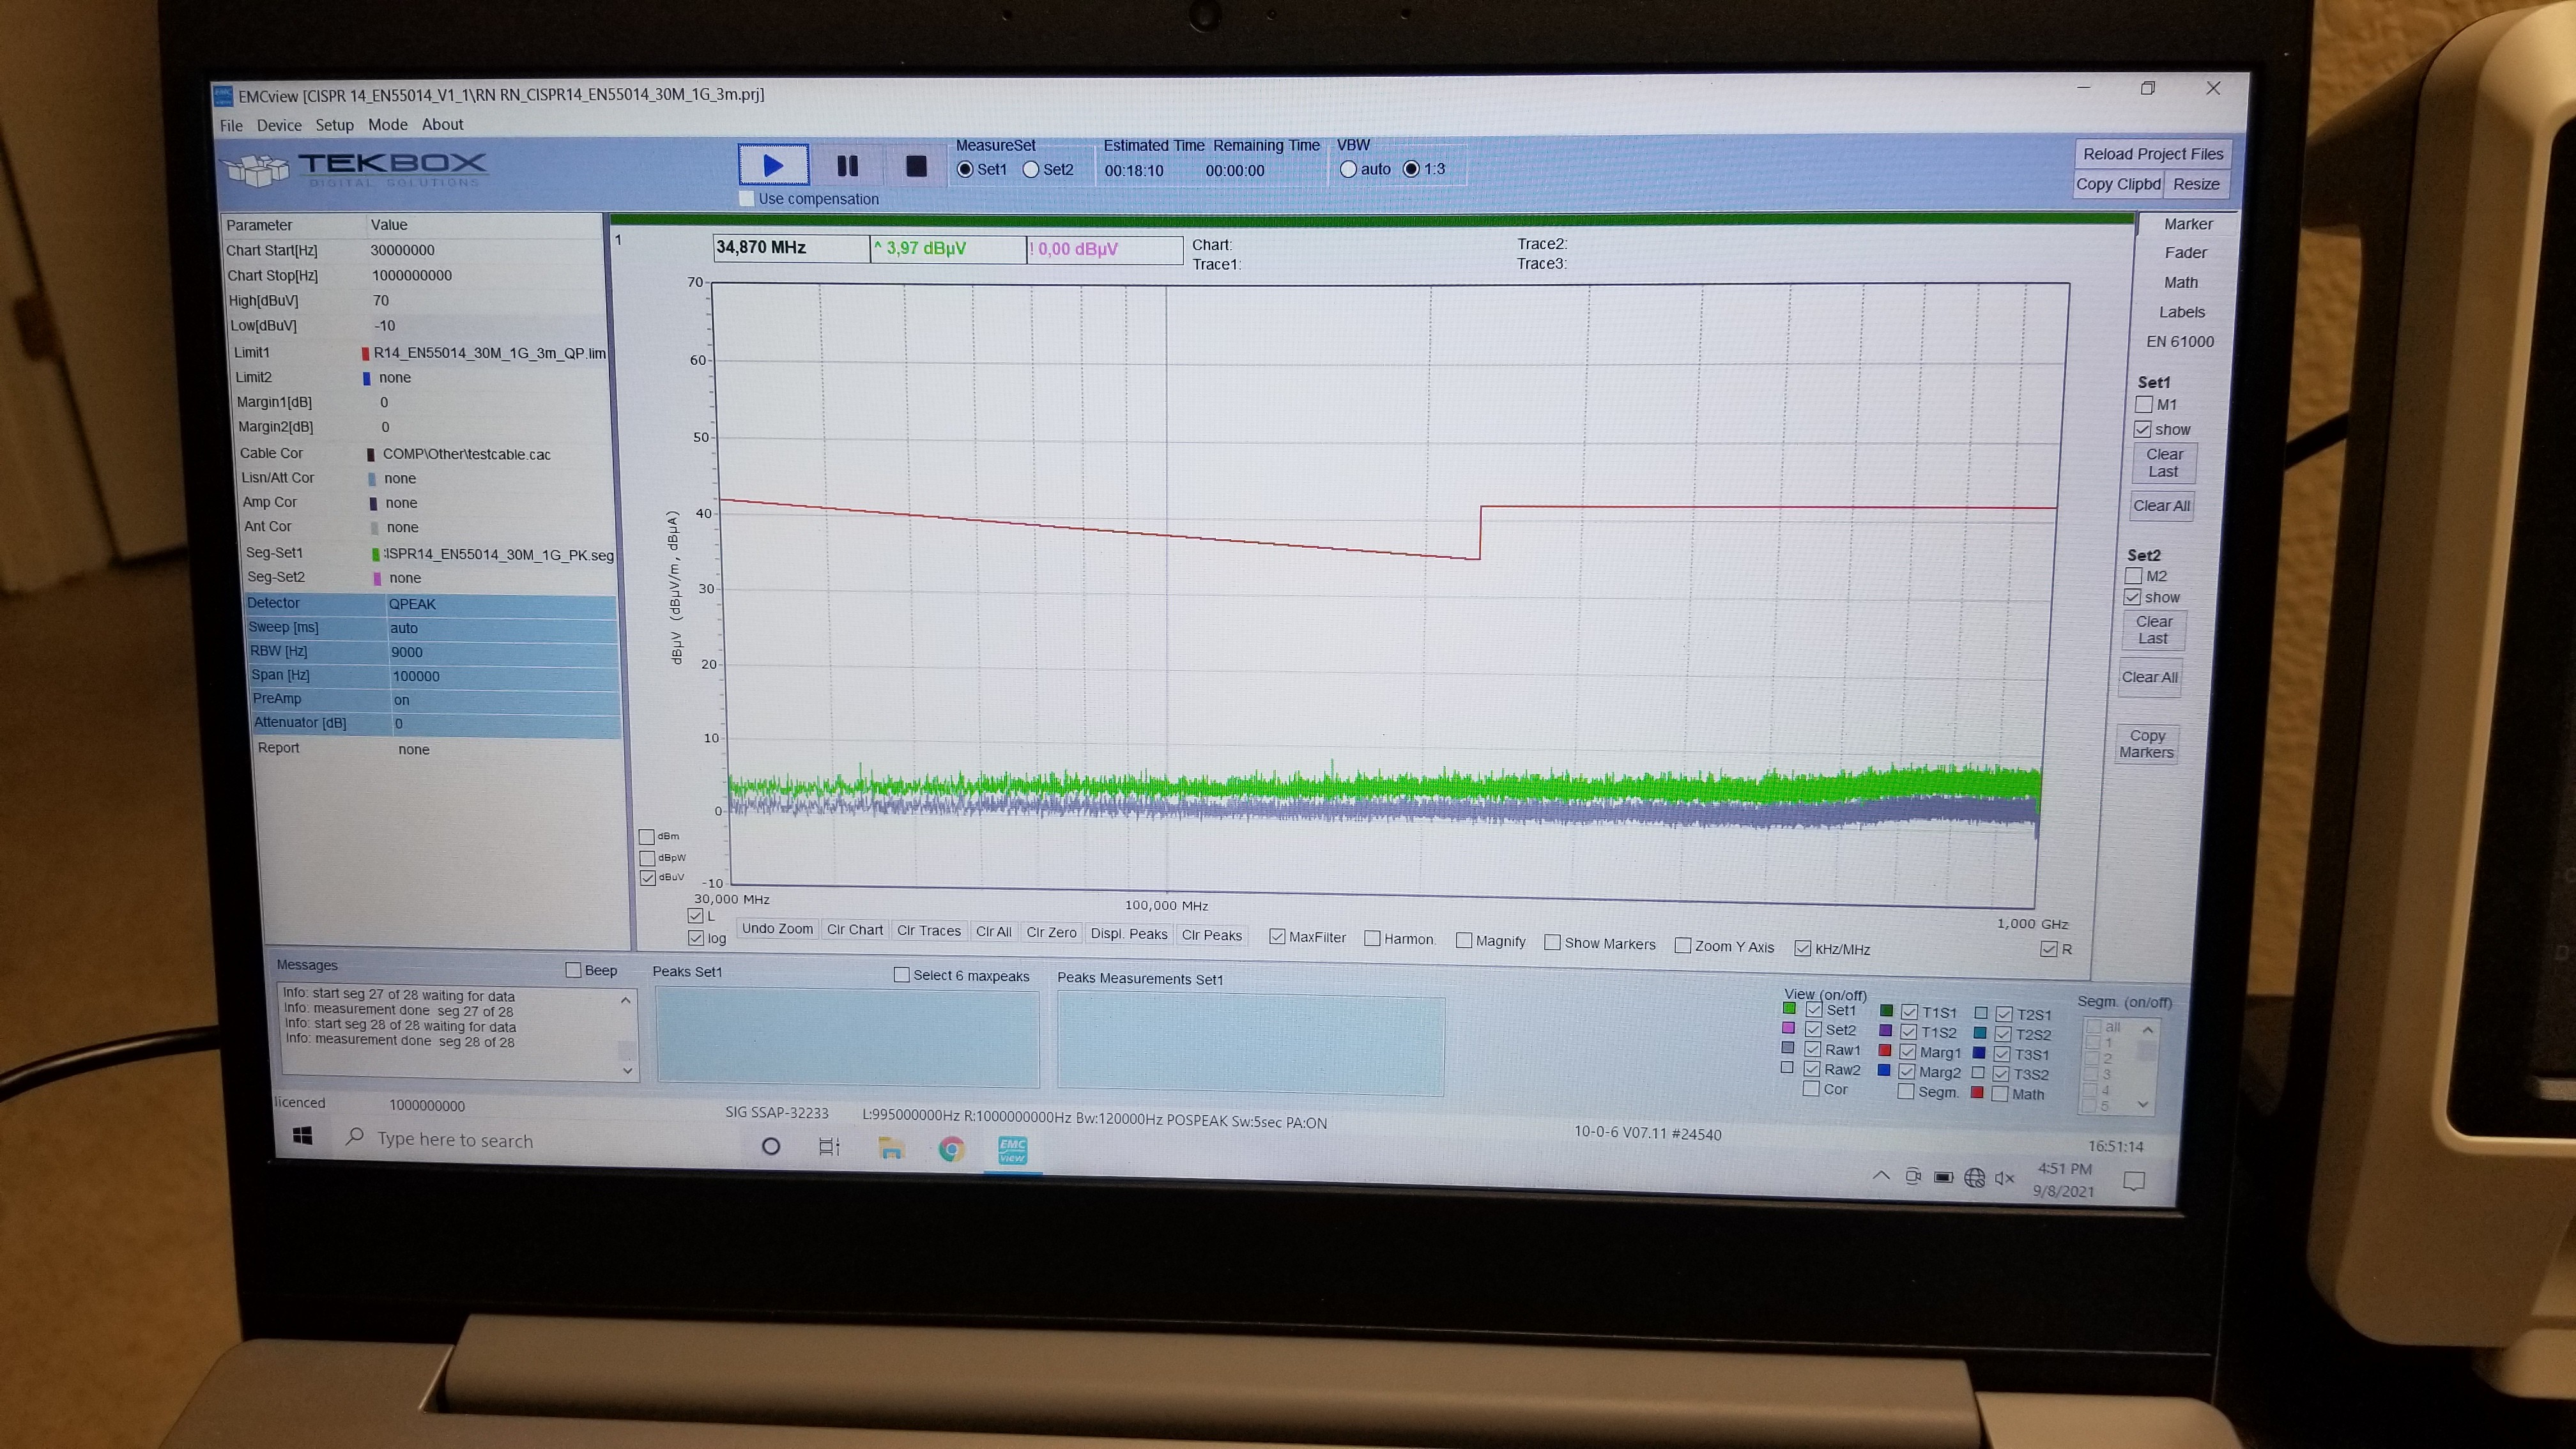
Task: Click the Clr Traces button
Action: [x=929, y=930]
